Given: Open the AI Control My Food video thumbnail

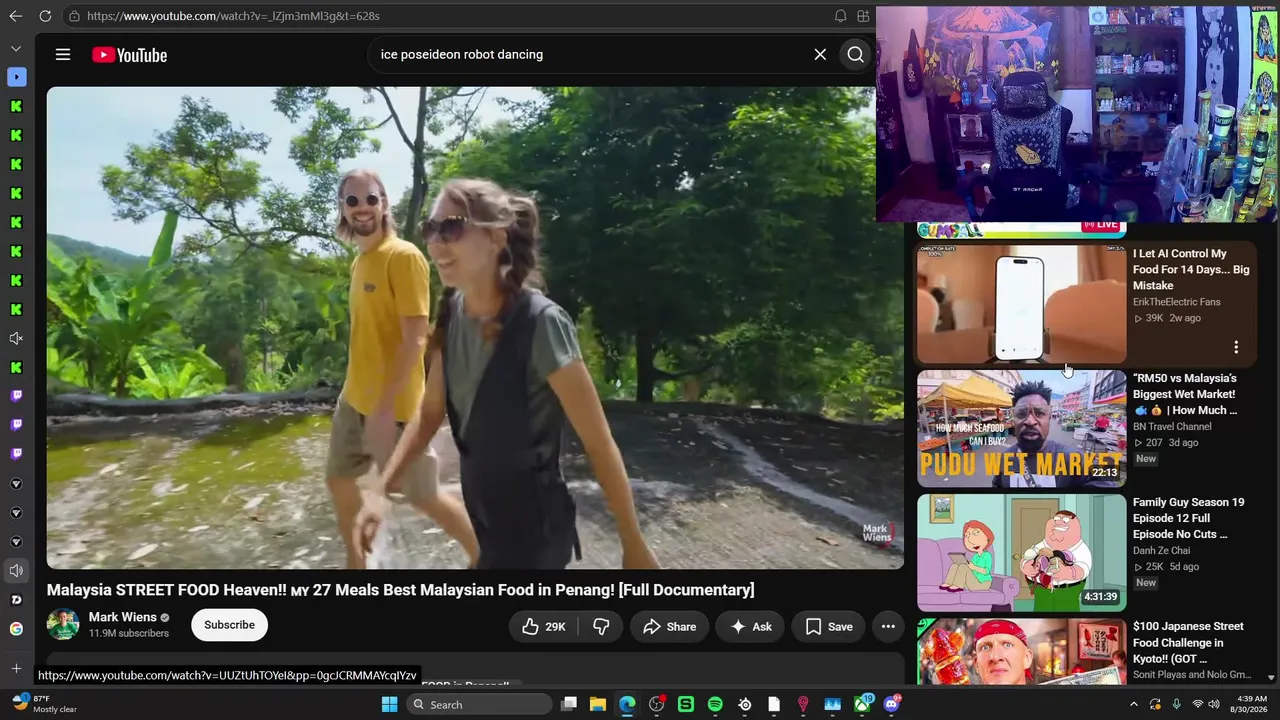Looking at the screenshot, I should 1021,304.
